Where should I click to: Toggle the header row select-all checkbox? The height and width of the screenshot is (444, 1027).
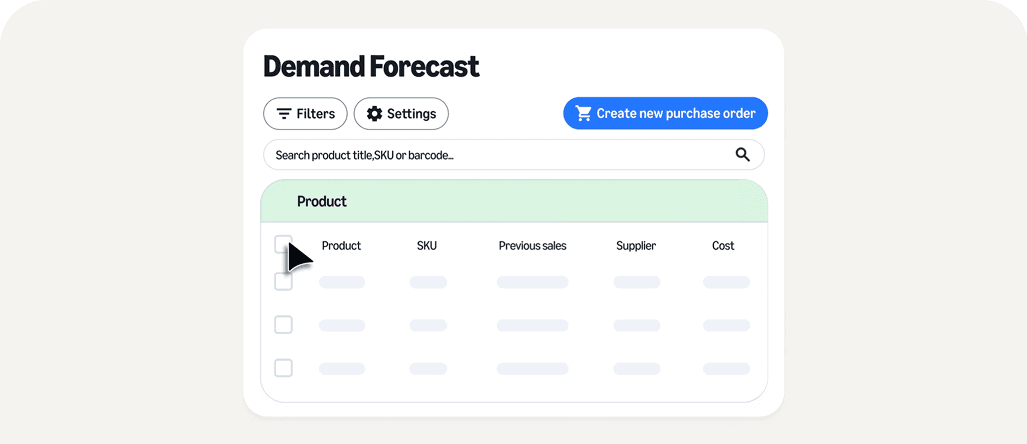(x=283, y=243)
